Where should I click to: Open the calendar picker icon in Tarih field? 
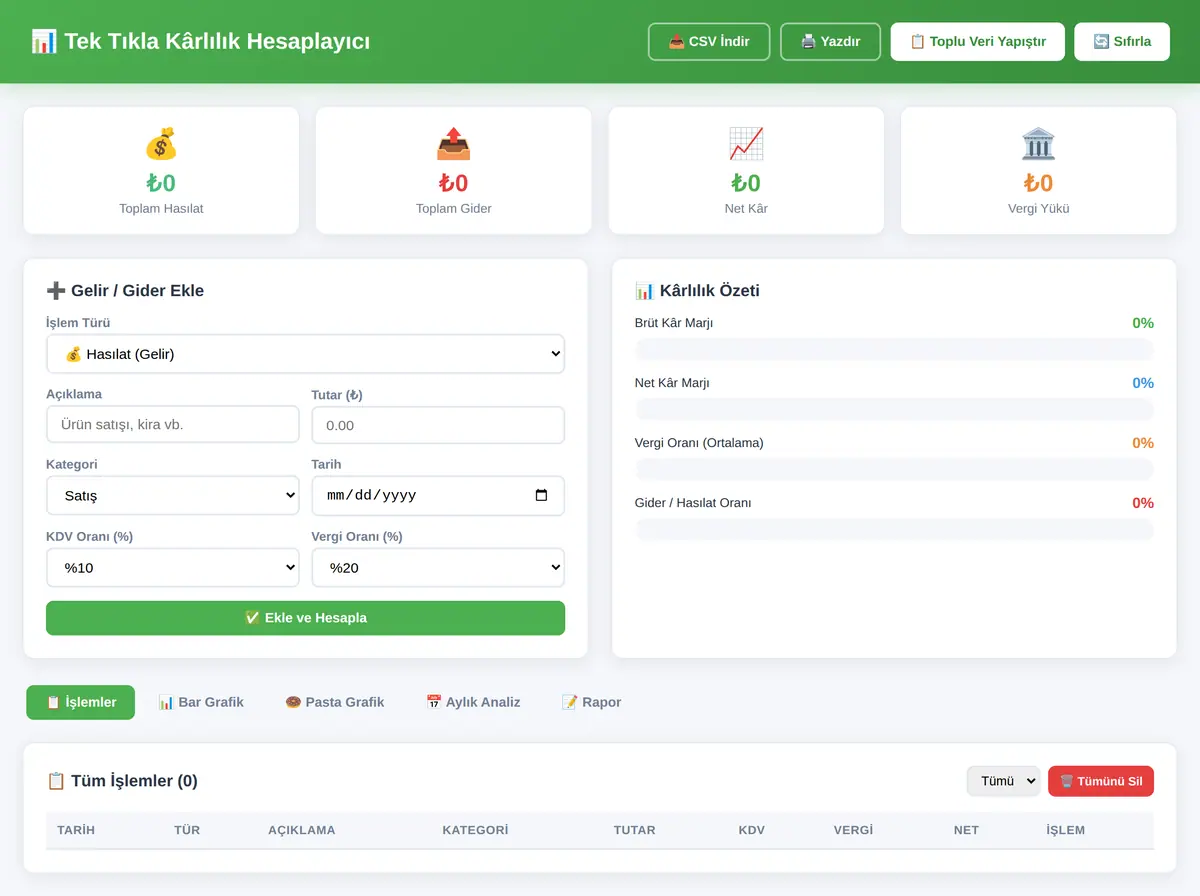(x=542, y=495)
